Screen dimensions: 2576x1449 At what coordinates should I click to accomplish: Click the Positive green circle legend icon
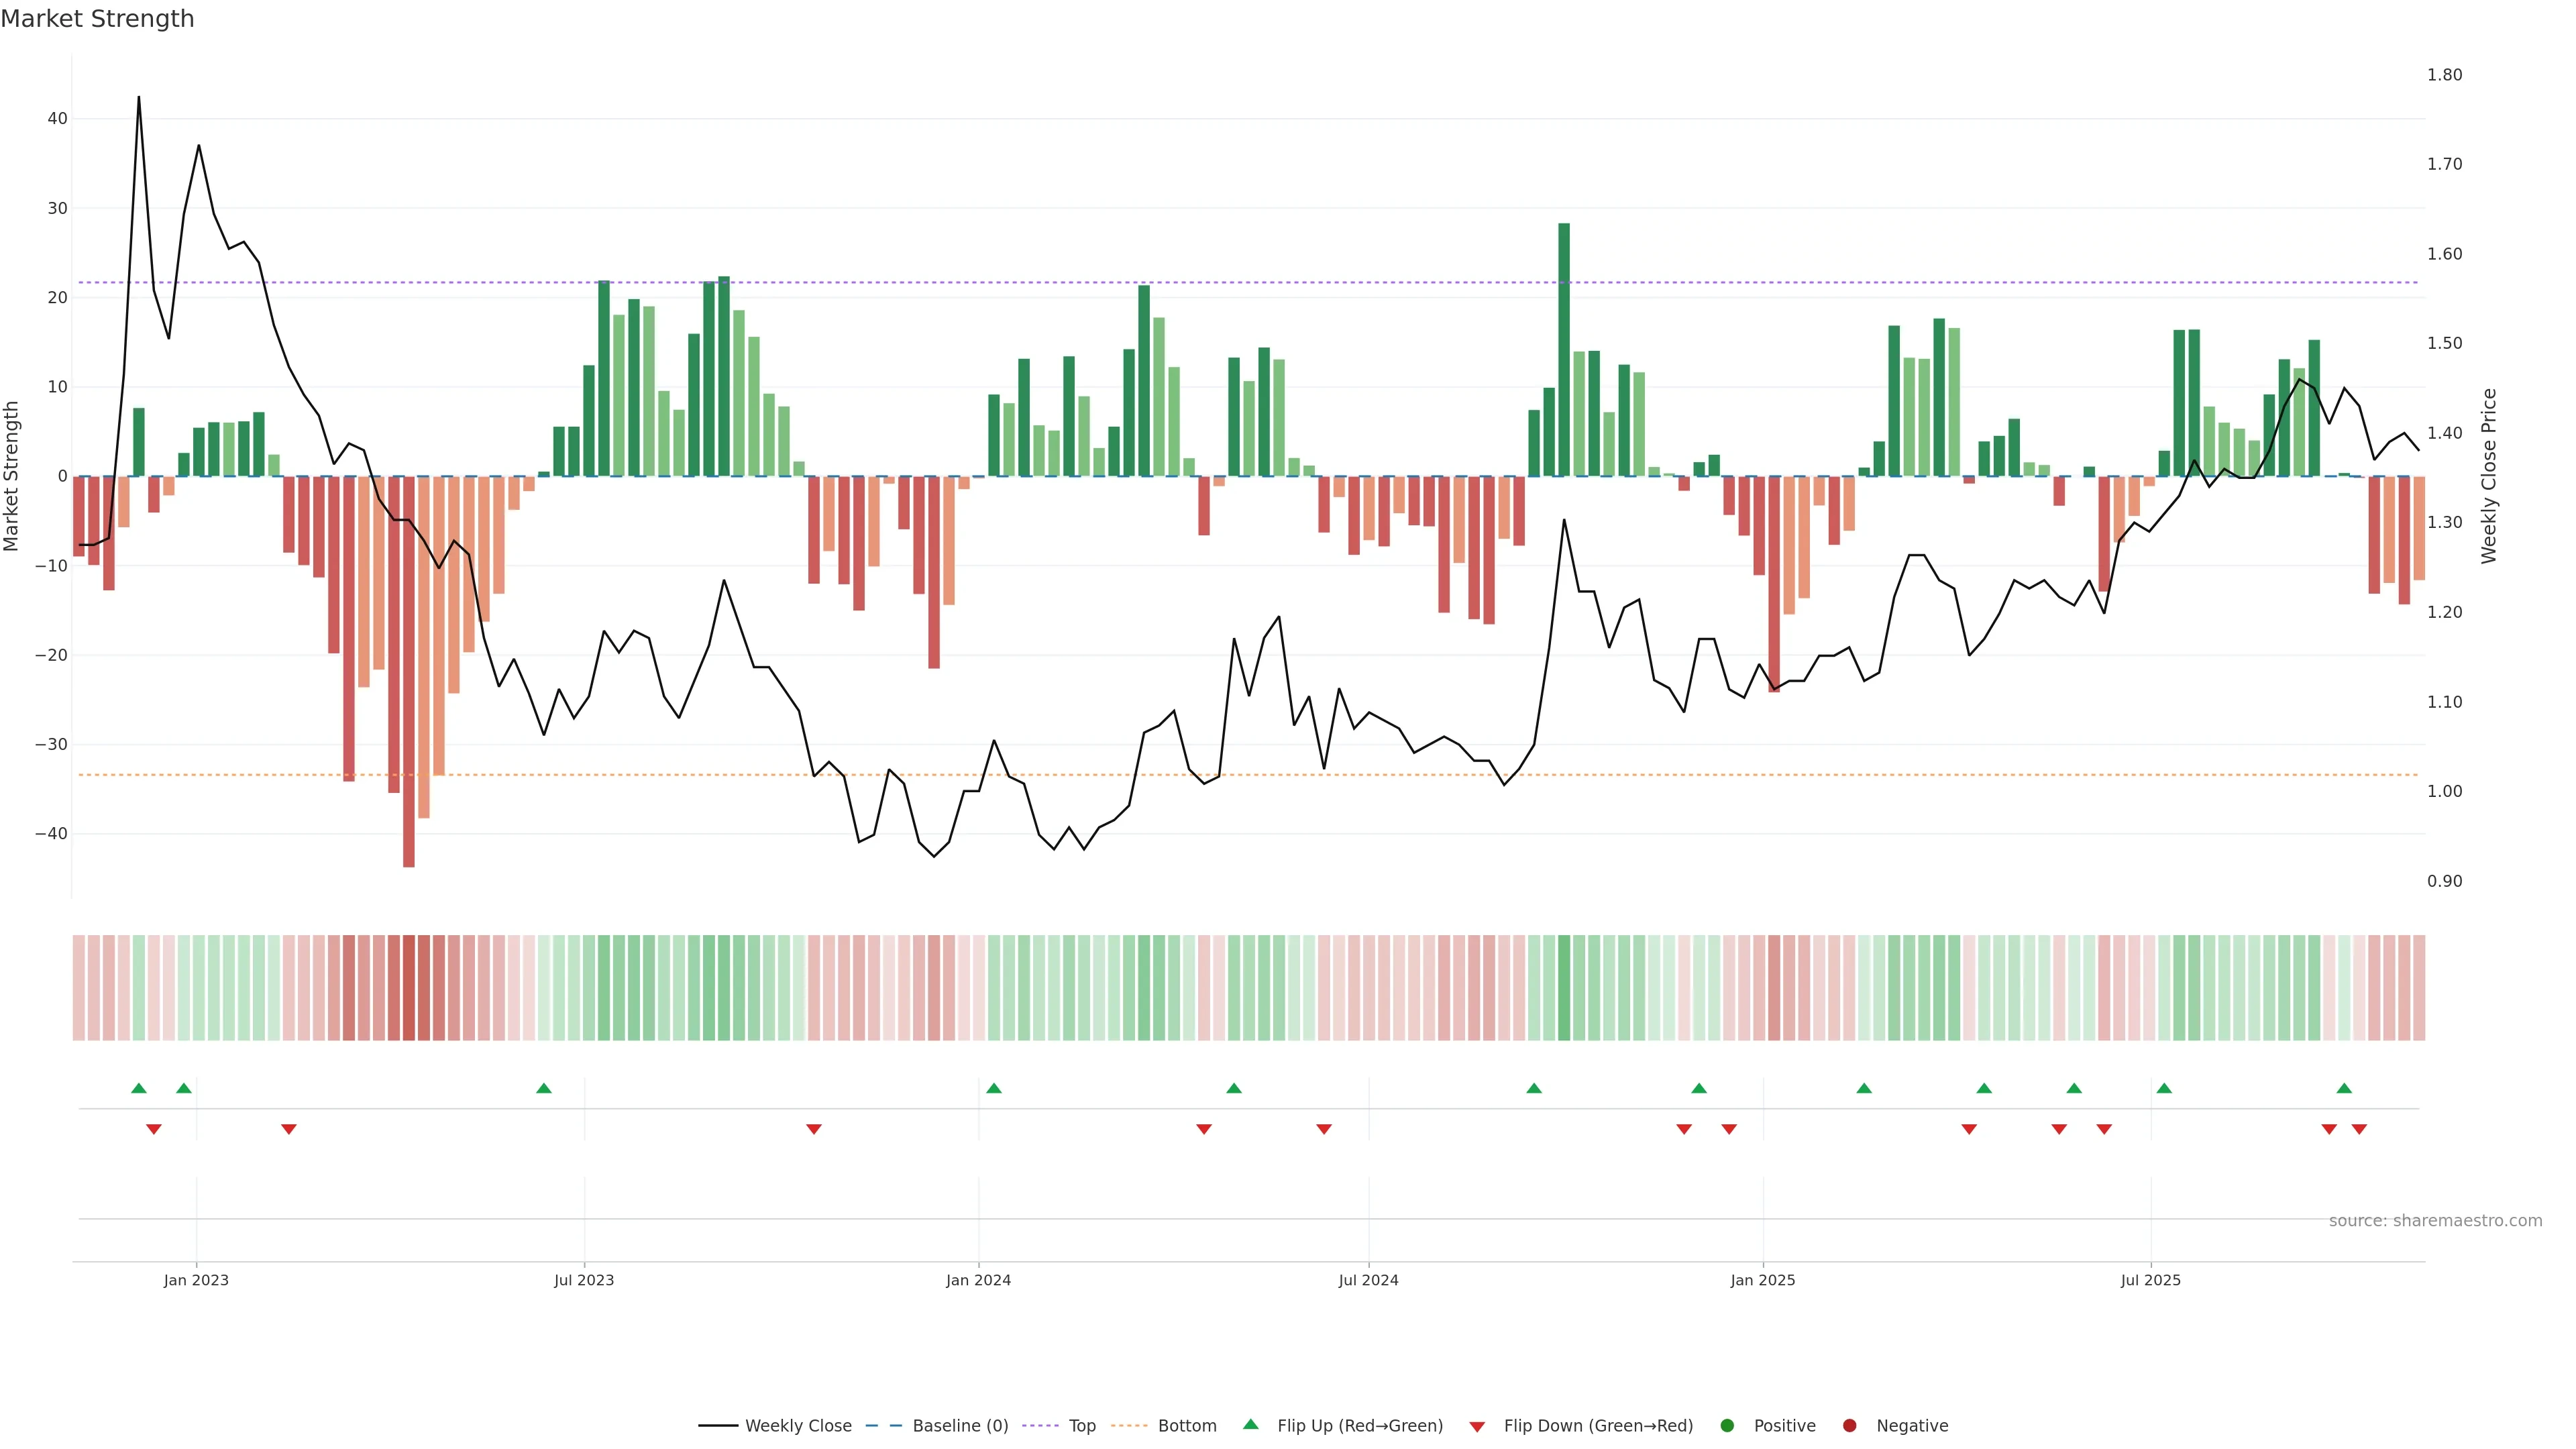[x=1727, y=1425]
